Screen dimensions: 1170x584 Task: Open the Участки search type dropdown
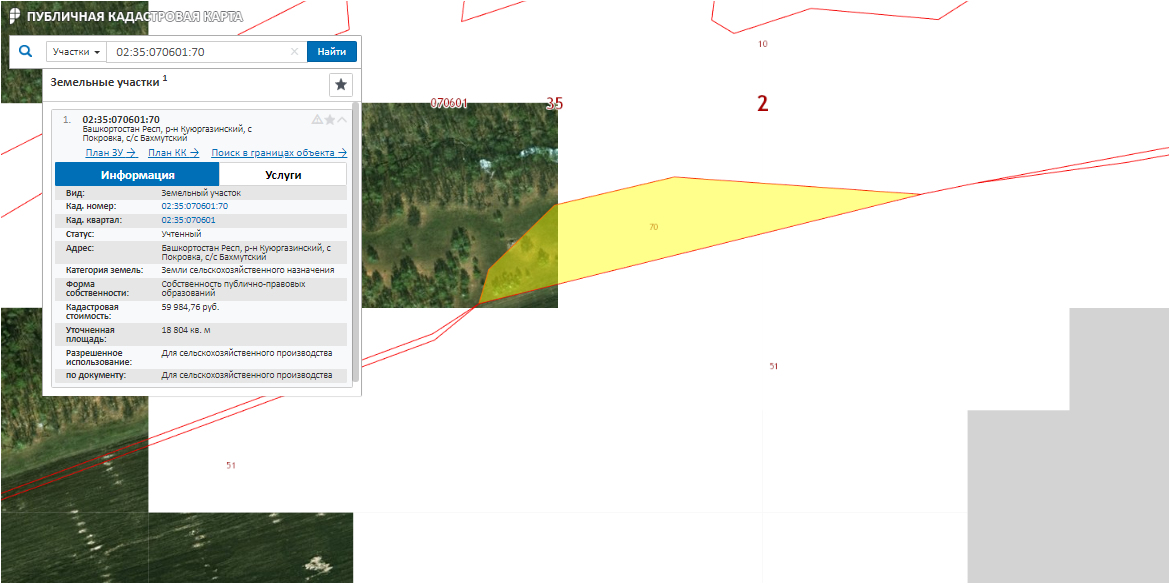(x=76, y=52)
